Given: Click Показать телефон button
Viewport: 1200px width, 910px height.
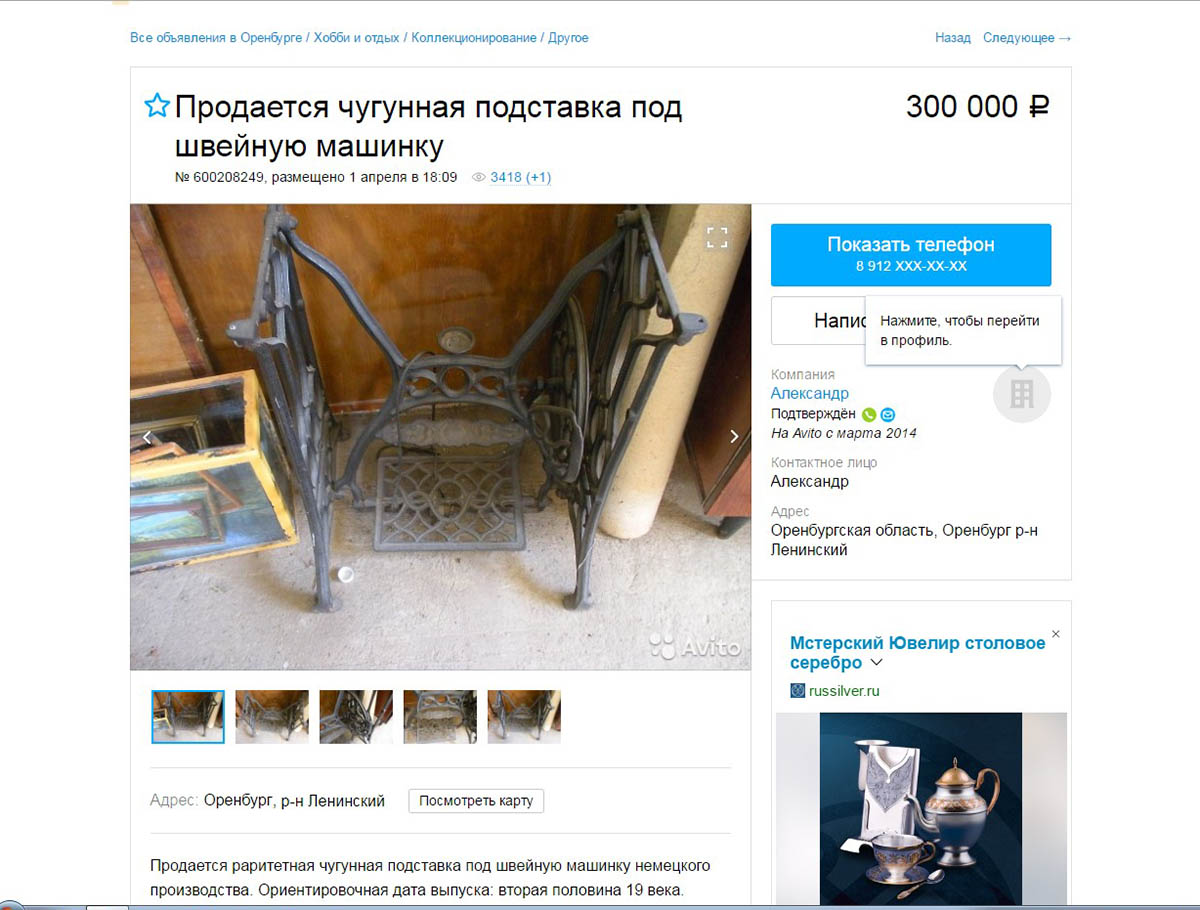Looking at the screenshot, I should 911,255.
